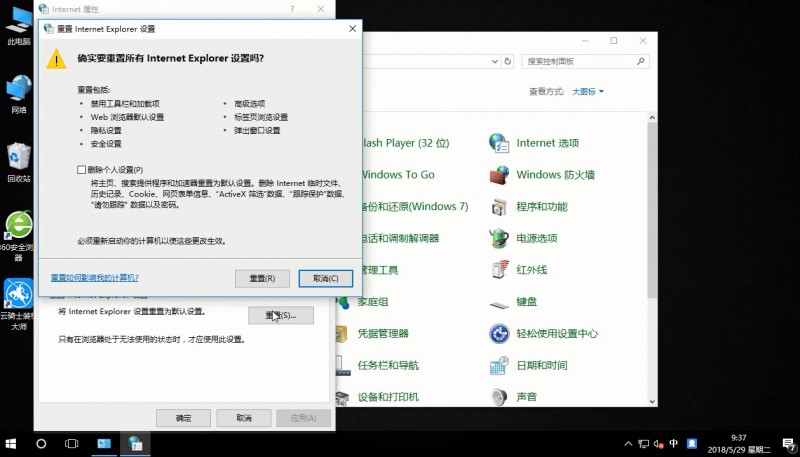Expand the 查看方式 大图标 dropdown

coord(588,91)
